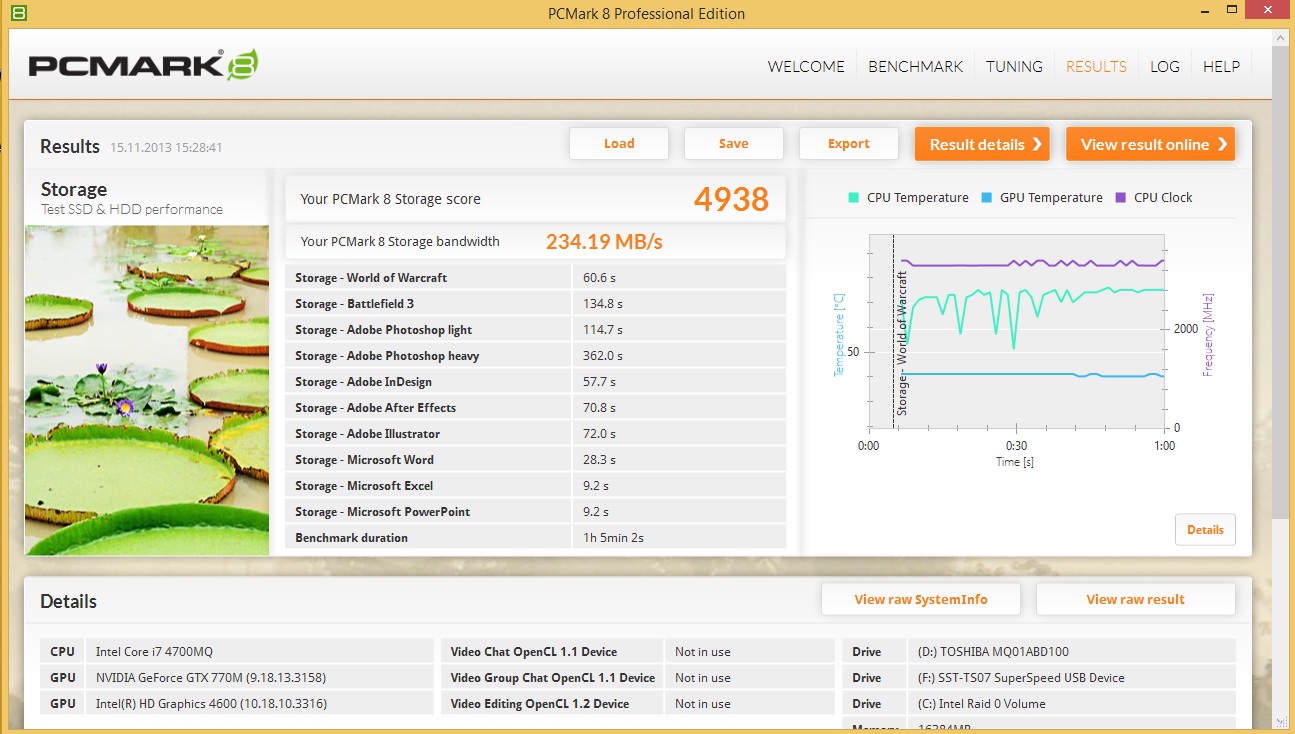The height and width of the screenshot is (734, 1295).
Task: Click the Save result button
Action: pos(733,144)
